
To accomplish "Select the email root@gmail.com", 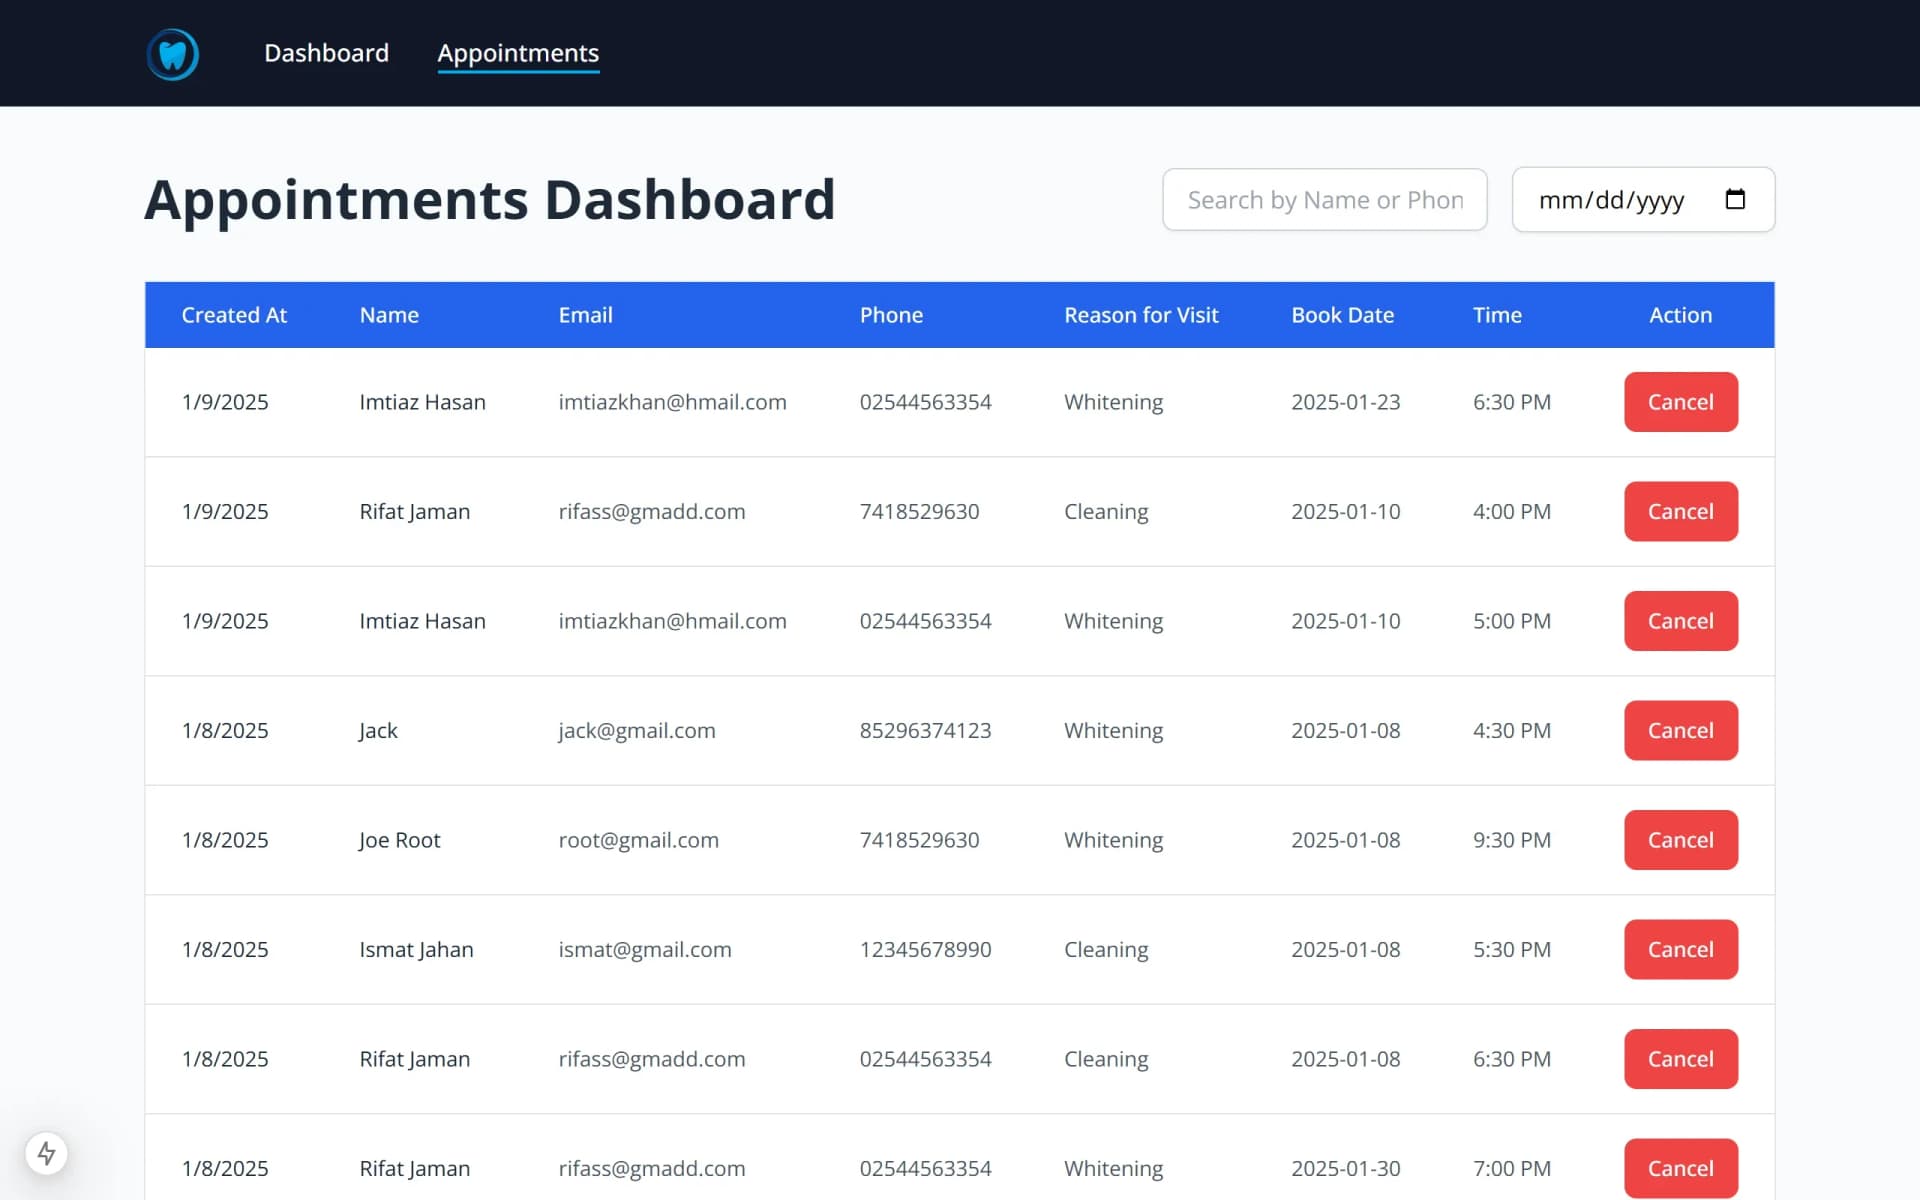I will [638, 840].
